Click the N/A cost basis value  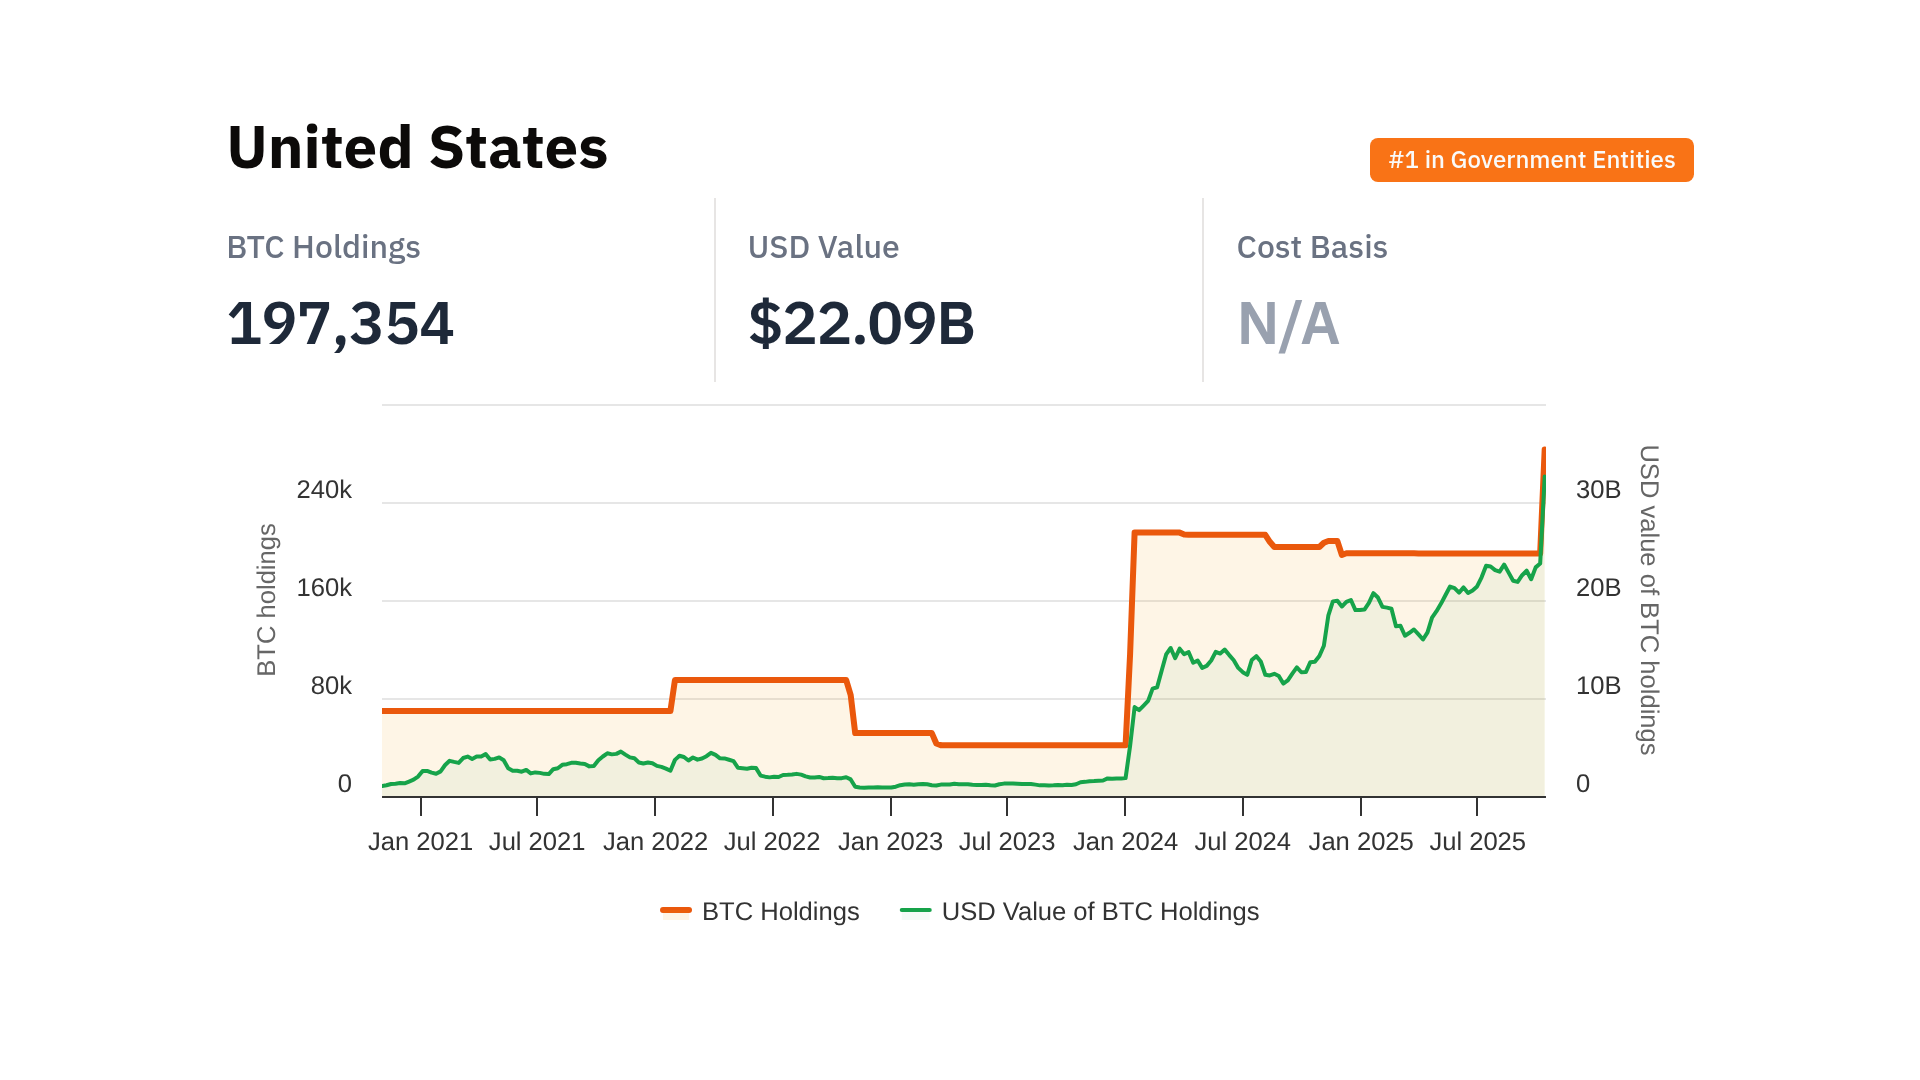(x=1288, y=324)
